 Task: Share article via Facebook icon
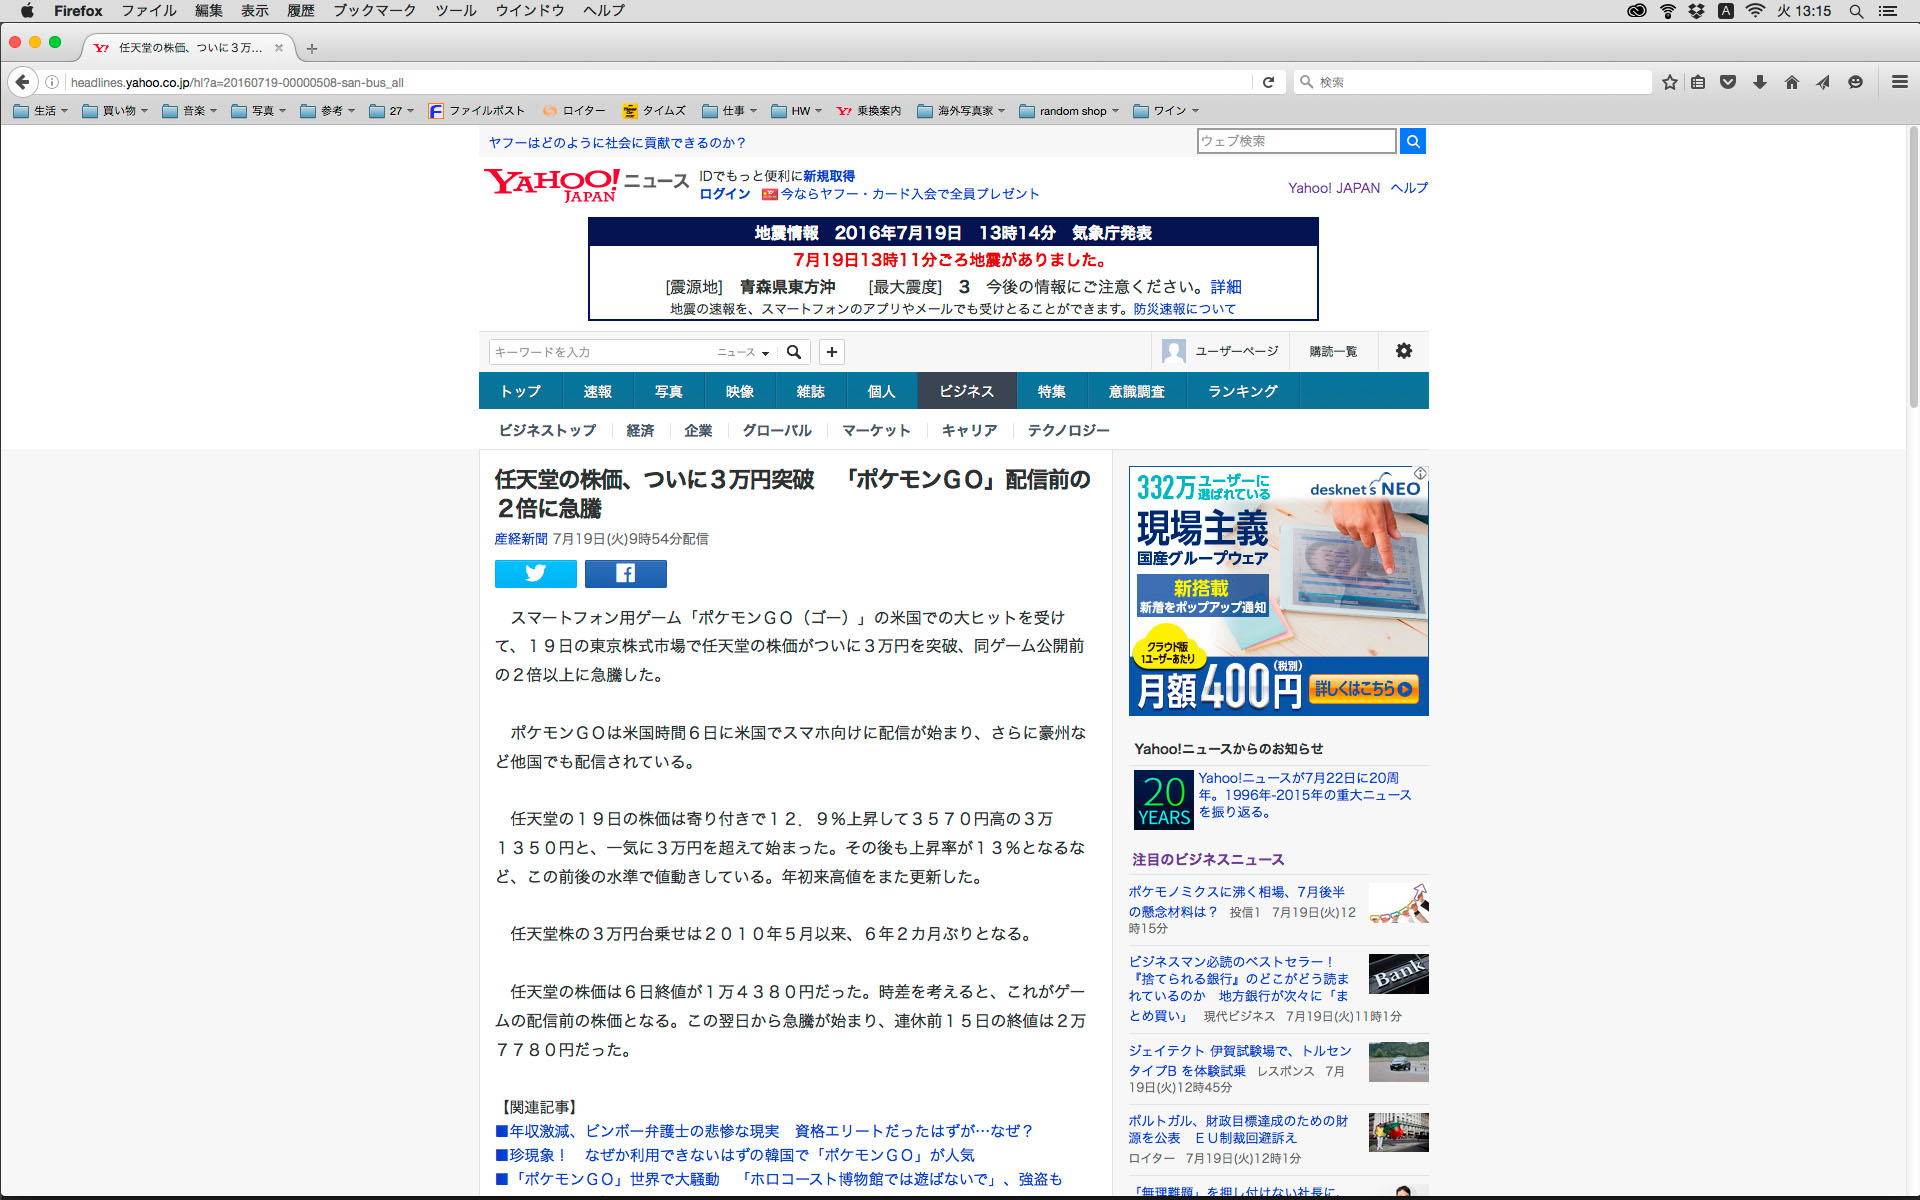click(x=625, y=573)
